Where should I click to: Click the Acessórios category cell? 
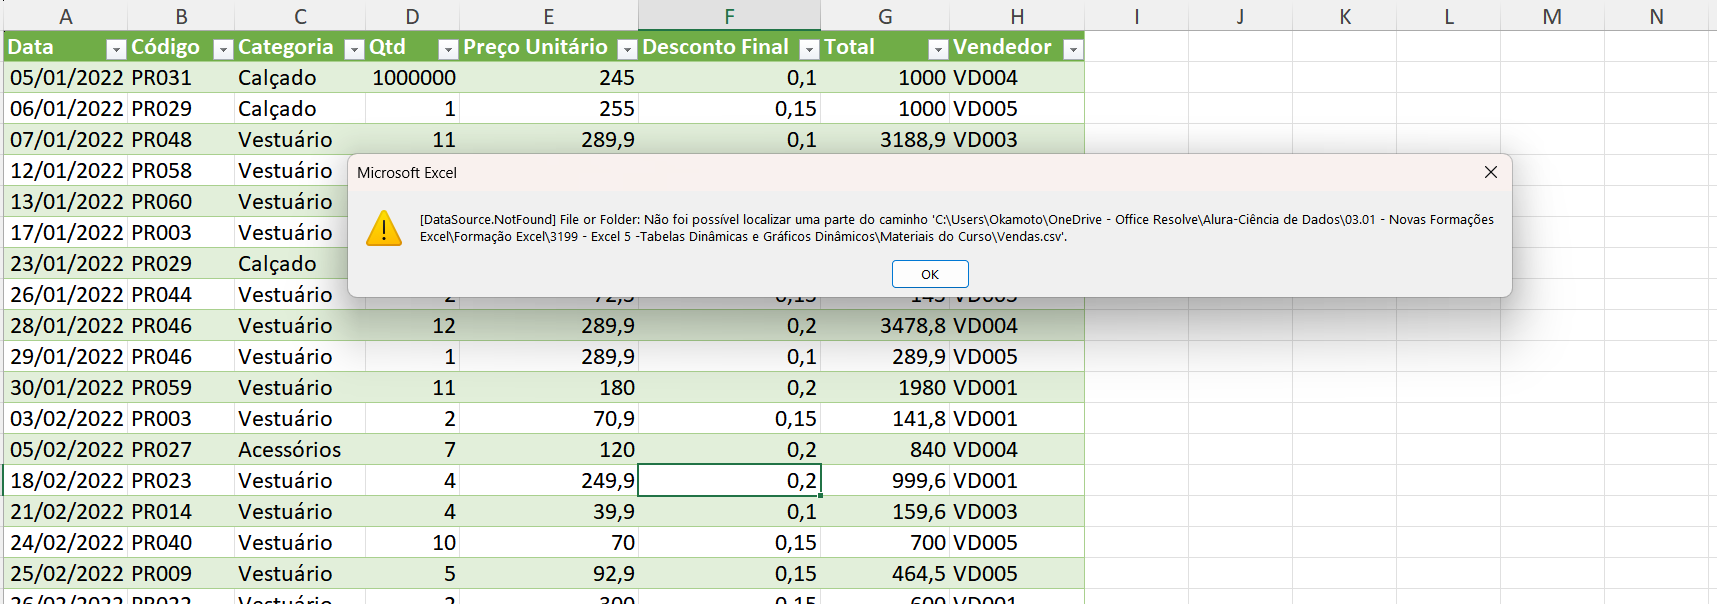click(300, 450)
